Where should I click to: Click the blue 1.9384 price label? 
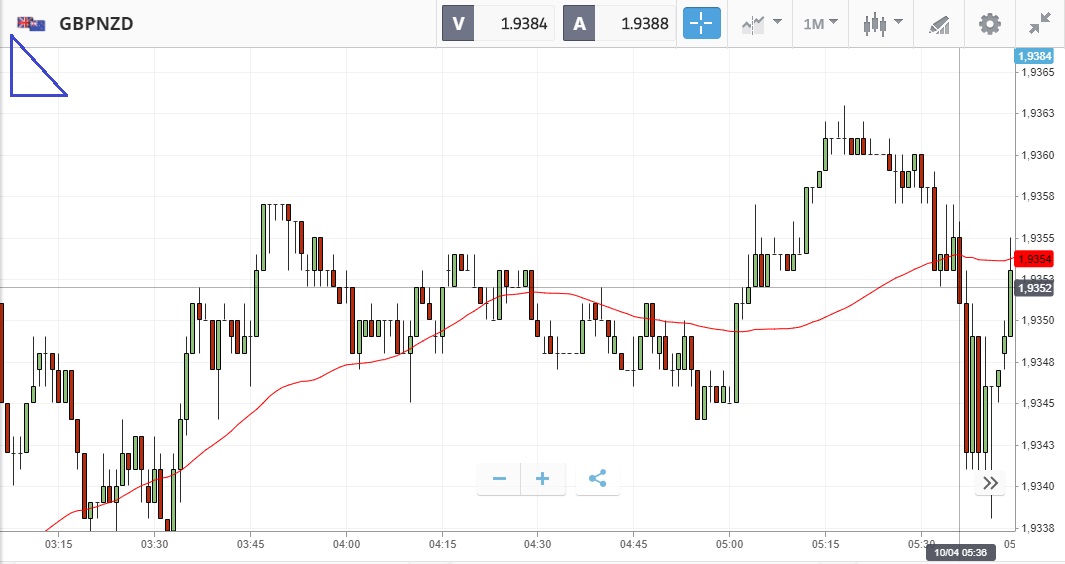coord(1034,56)
